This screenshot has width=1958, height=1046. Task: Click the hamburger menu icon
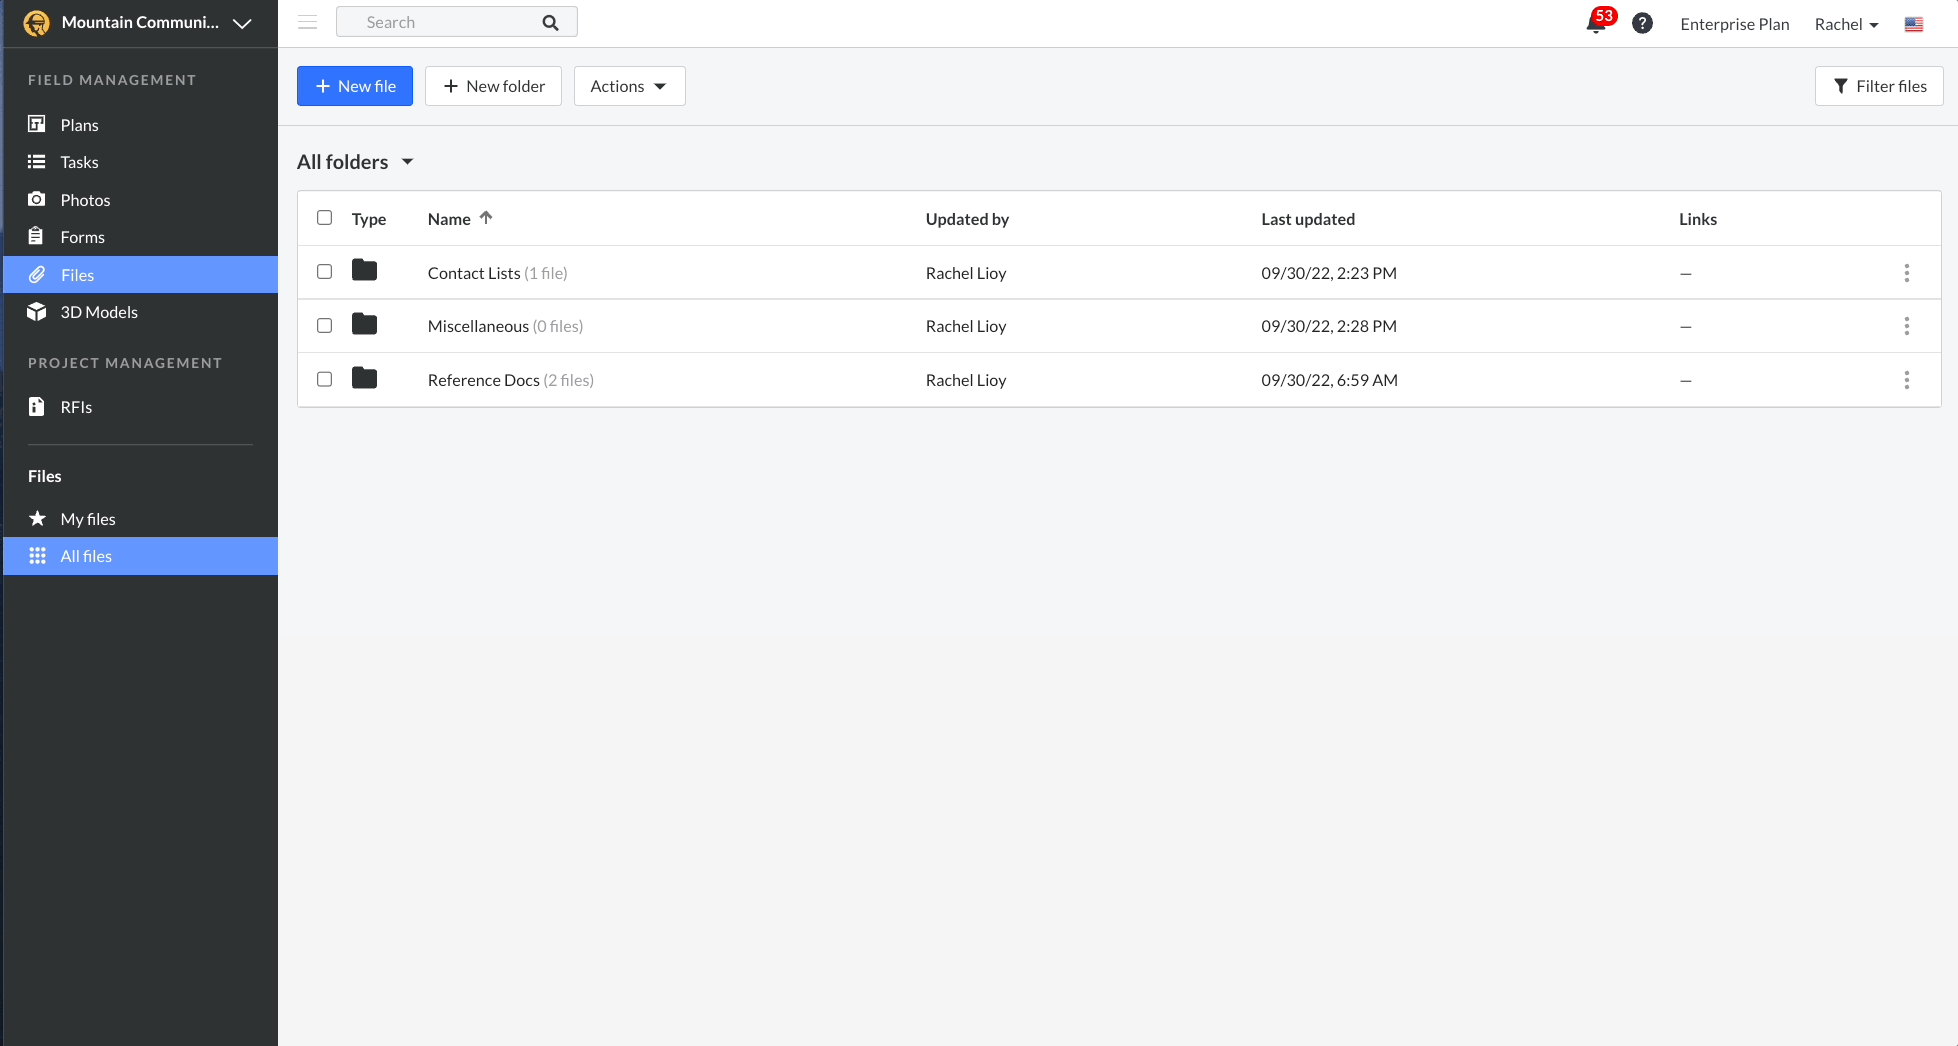pyautogui.click(x=307, y=22)
